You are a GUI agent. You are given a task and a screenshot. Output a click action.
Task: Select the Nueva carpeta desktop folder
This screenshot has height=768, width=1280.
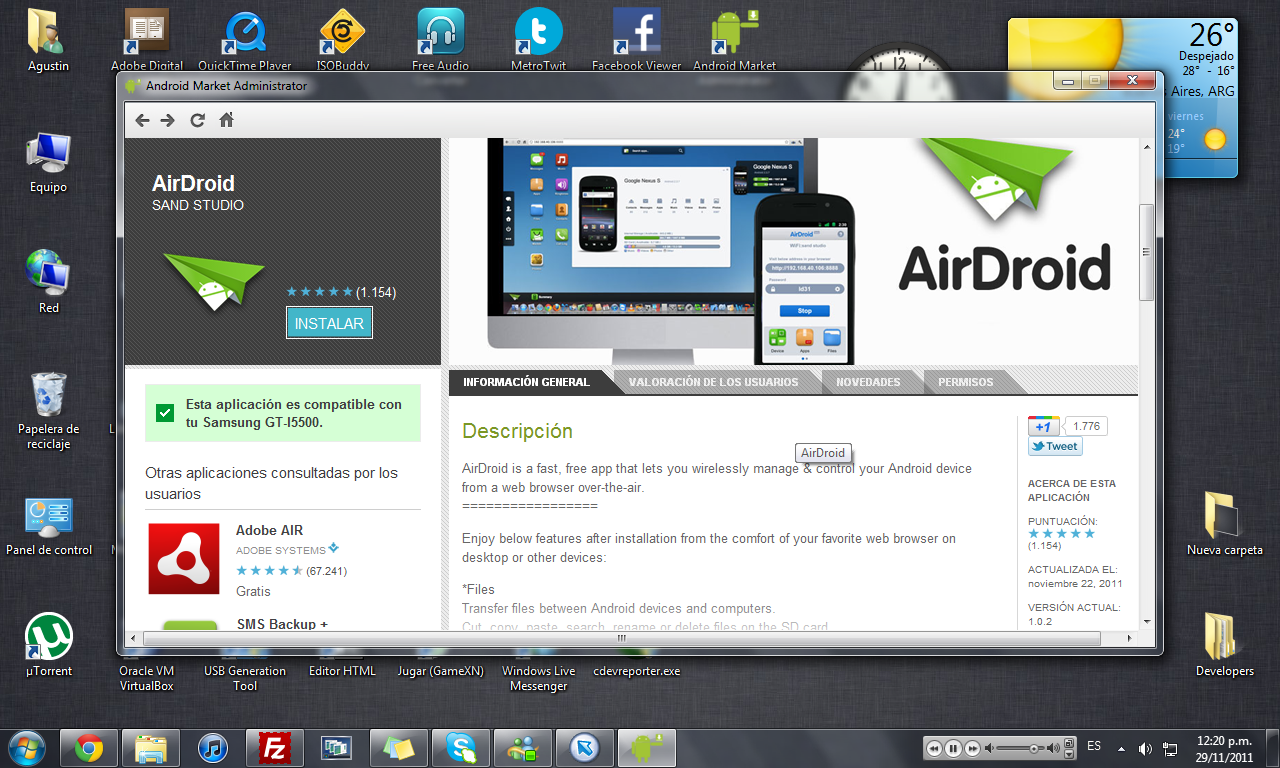point(1224,524)
